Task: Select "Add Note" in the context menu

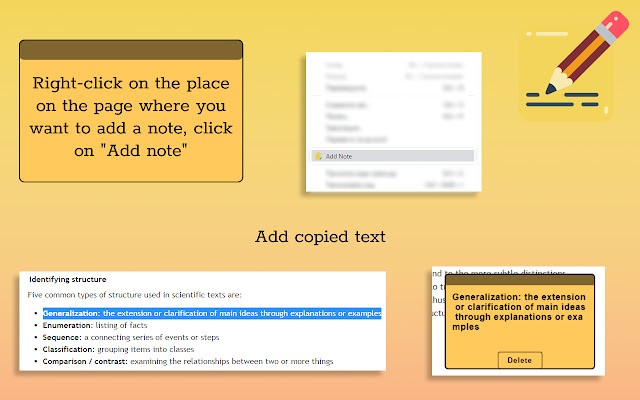Action: point(340,157)
